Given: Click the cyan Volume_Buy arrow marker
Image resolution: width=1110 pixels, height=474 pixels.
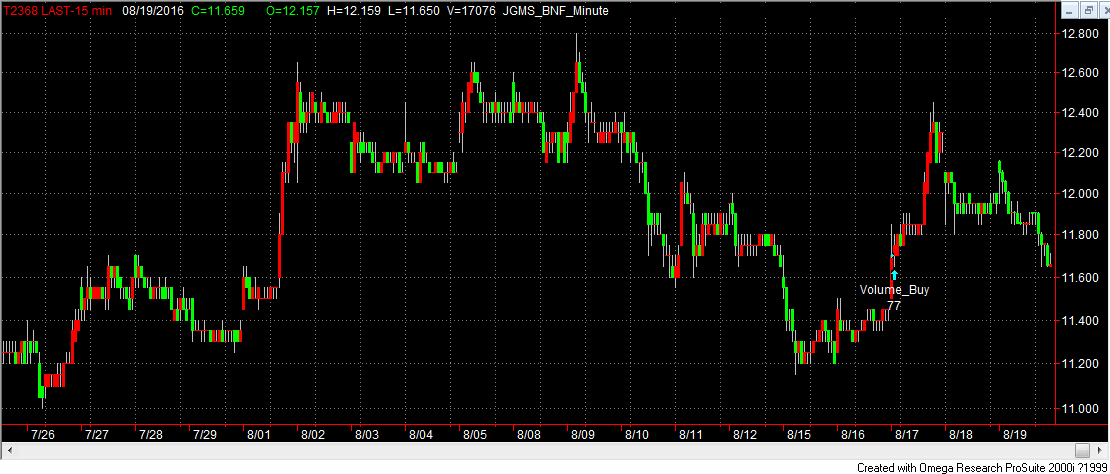Looking at the screenshot, I should click(x=894, y=274).
